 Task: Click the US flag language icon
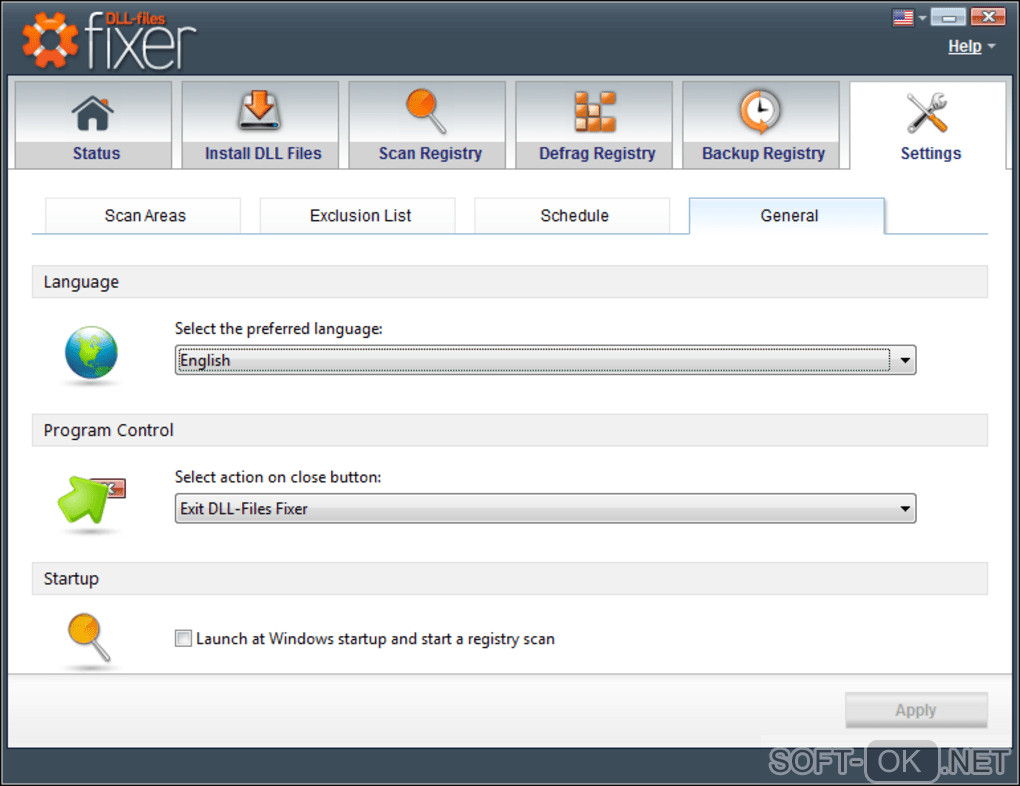click(x=903, y=17)
